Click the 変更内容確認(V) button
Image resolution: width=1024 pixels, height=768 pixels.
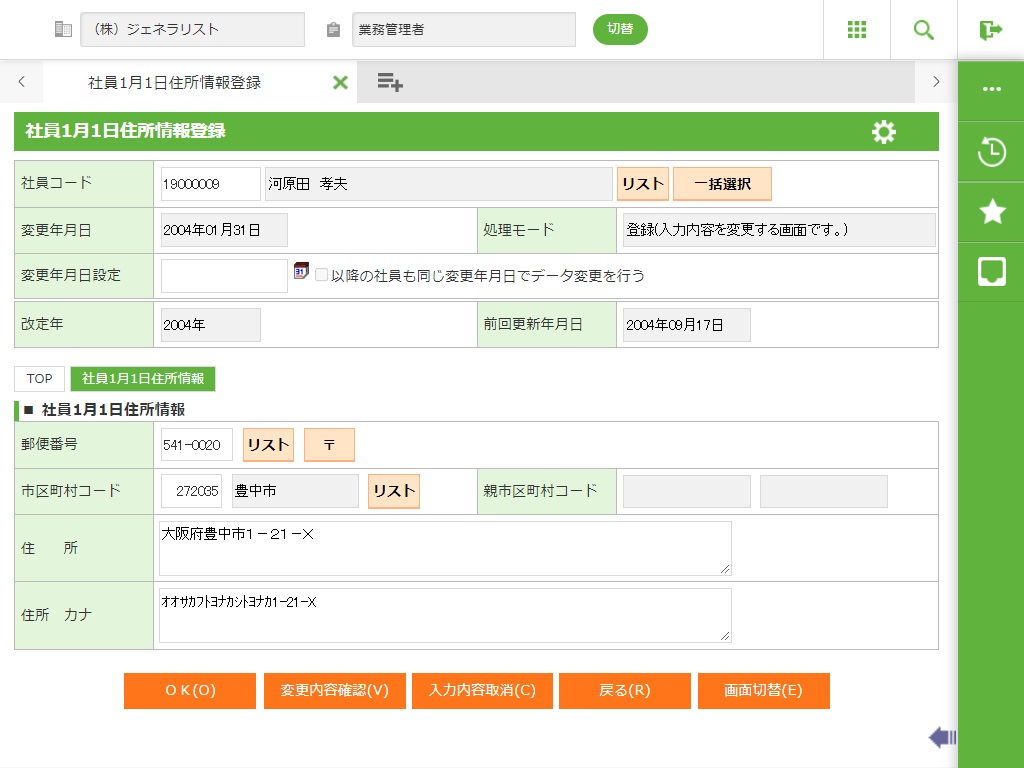[x=334, y=691]
